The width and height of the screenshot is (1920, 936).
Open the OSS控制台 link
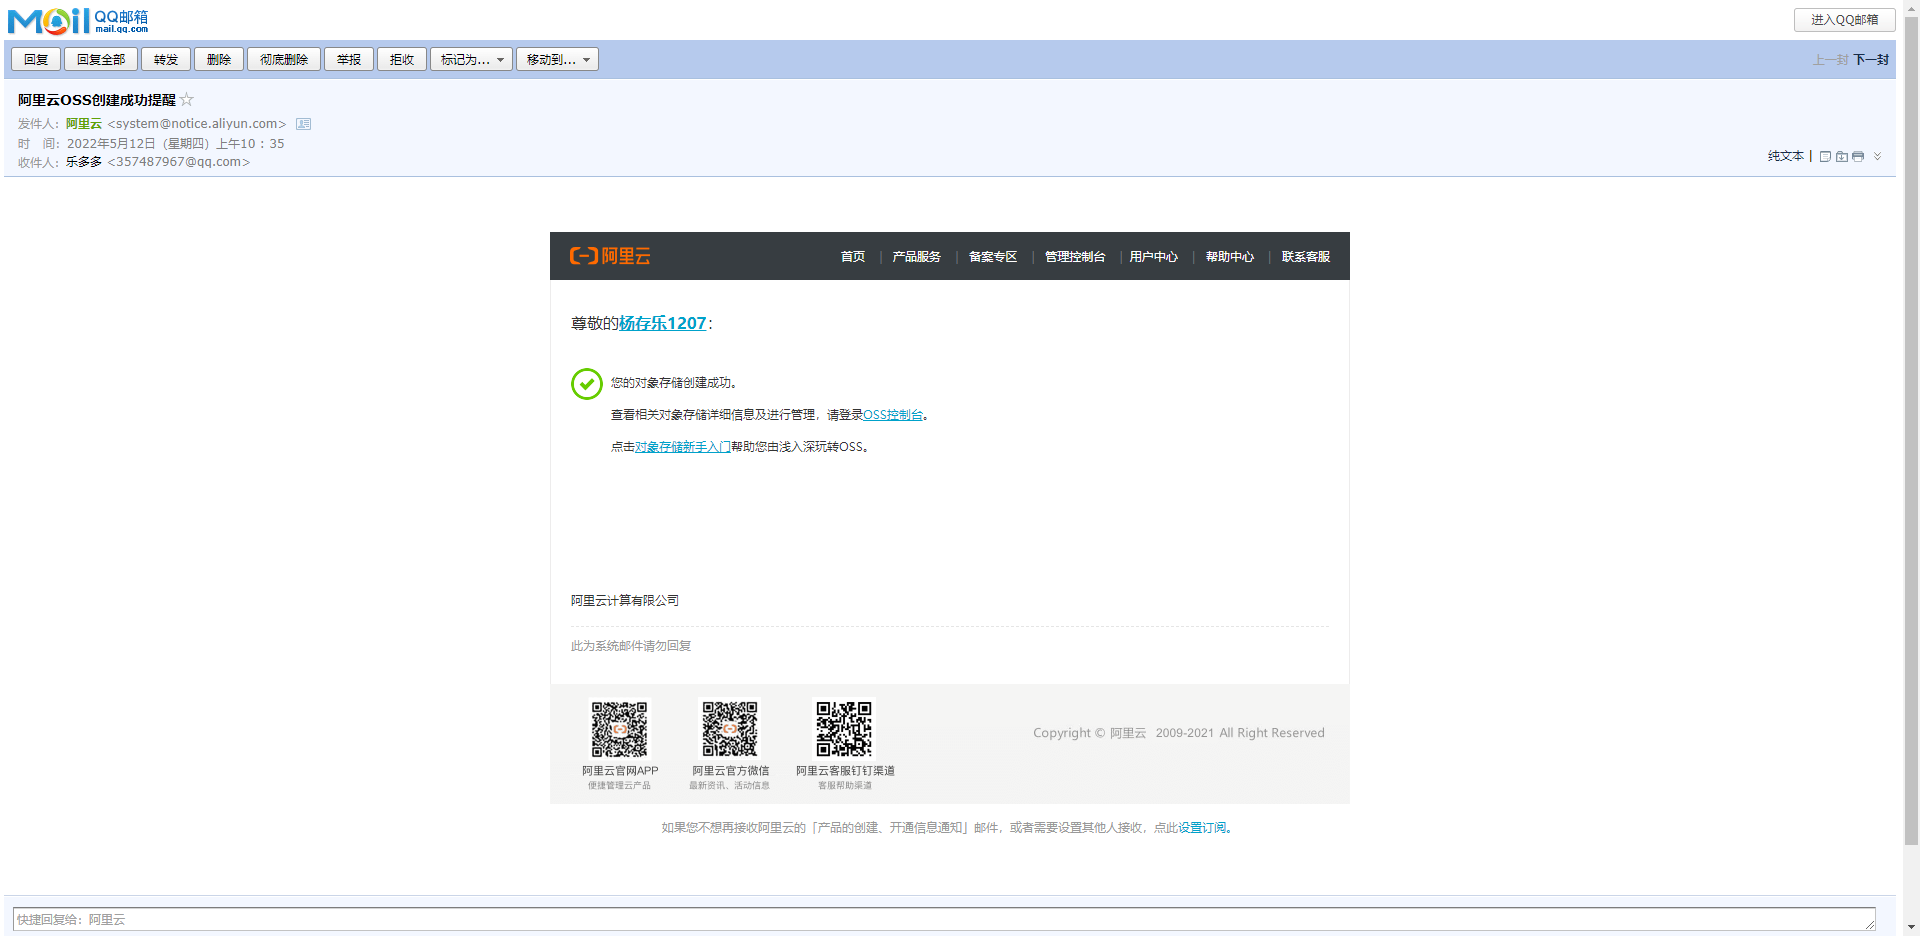point(893,415)
